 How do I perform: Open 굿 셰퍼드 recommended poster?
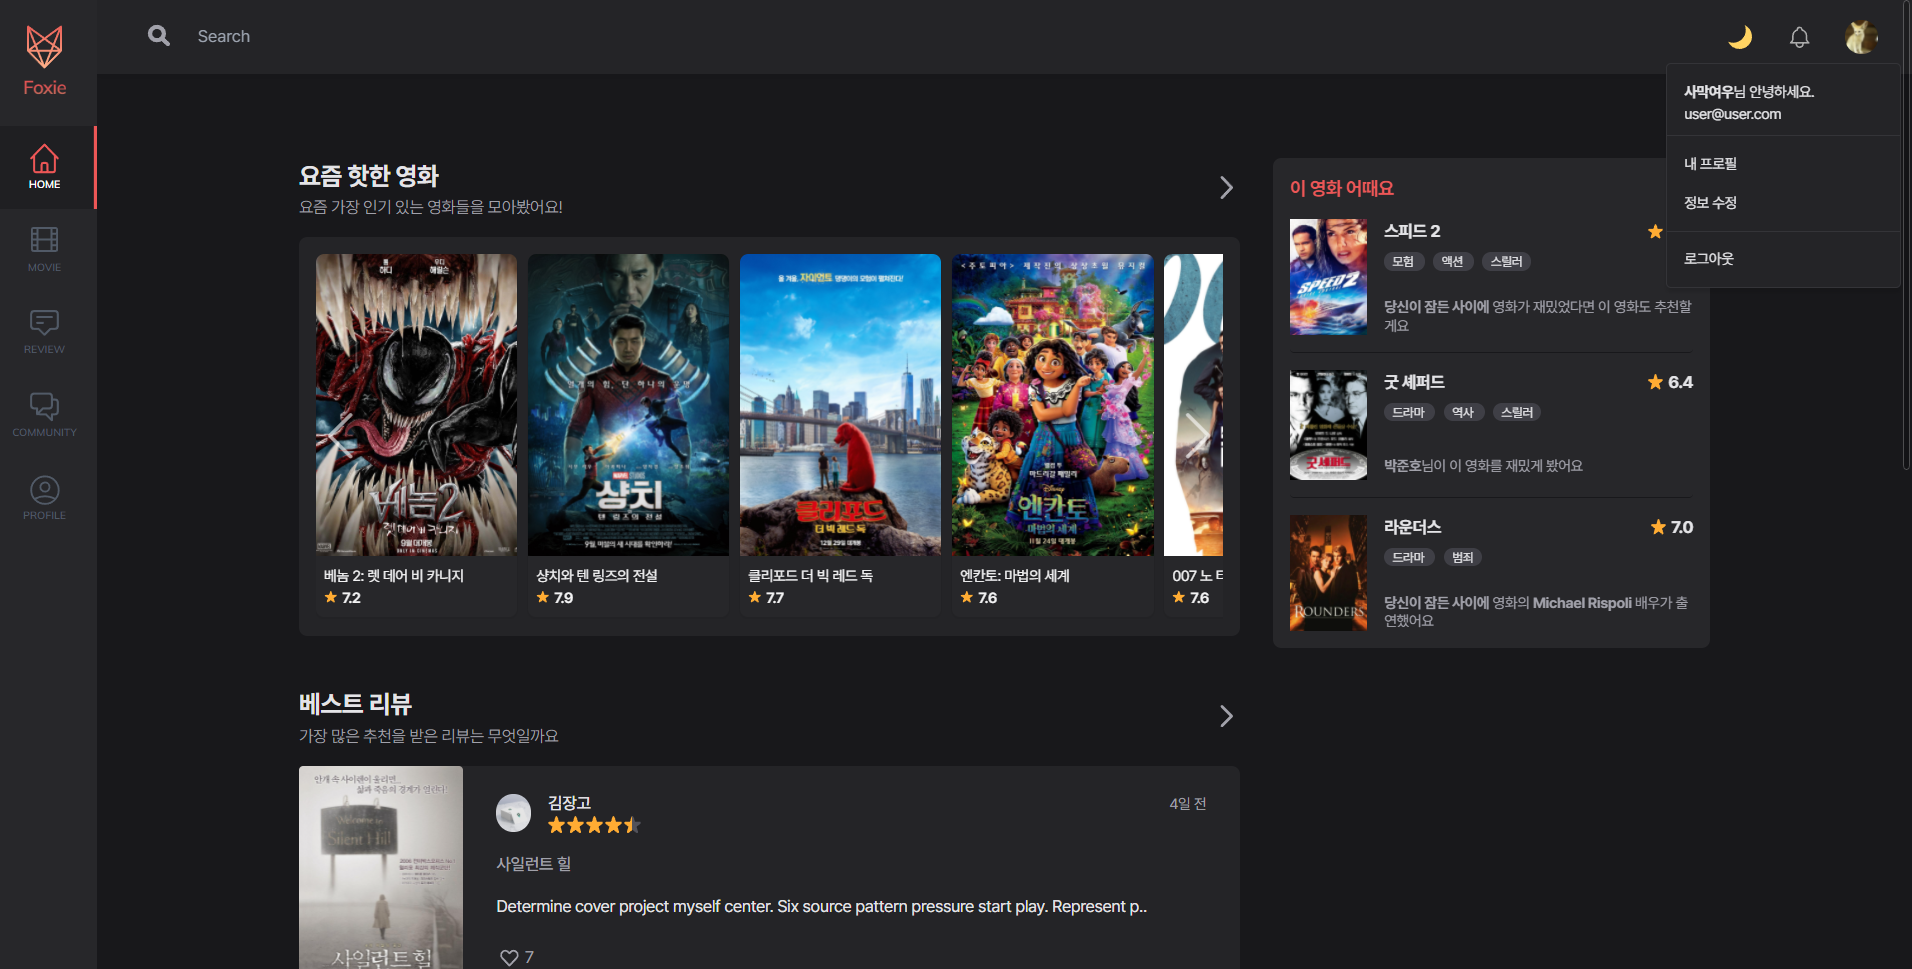tap(1328, 425)
